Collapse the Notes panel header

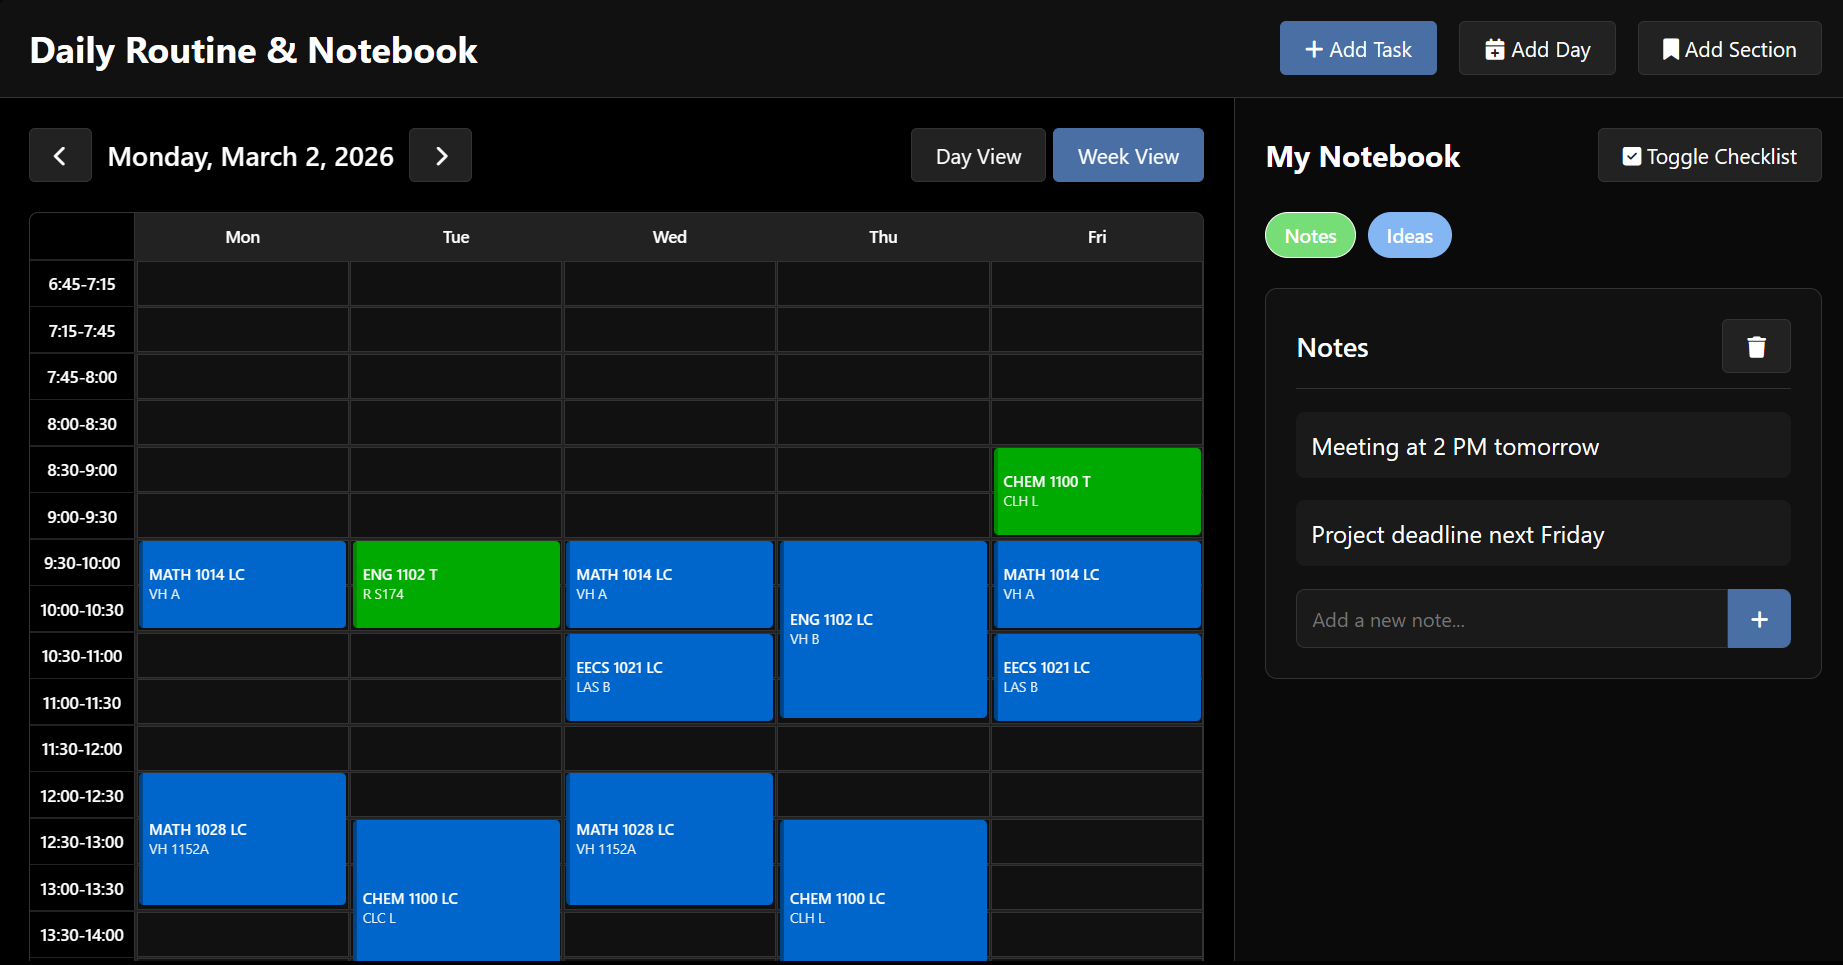[1332, 347]
